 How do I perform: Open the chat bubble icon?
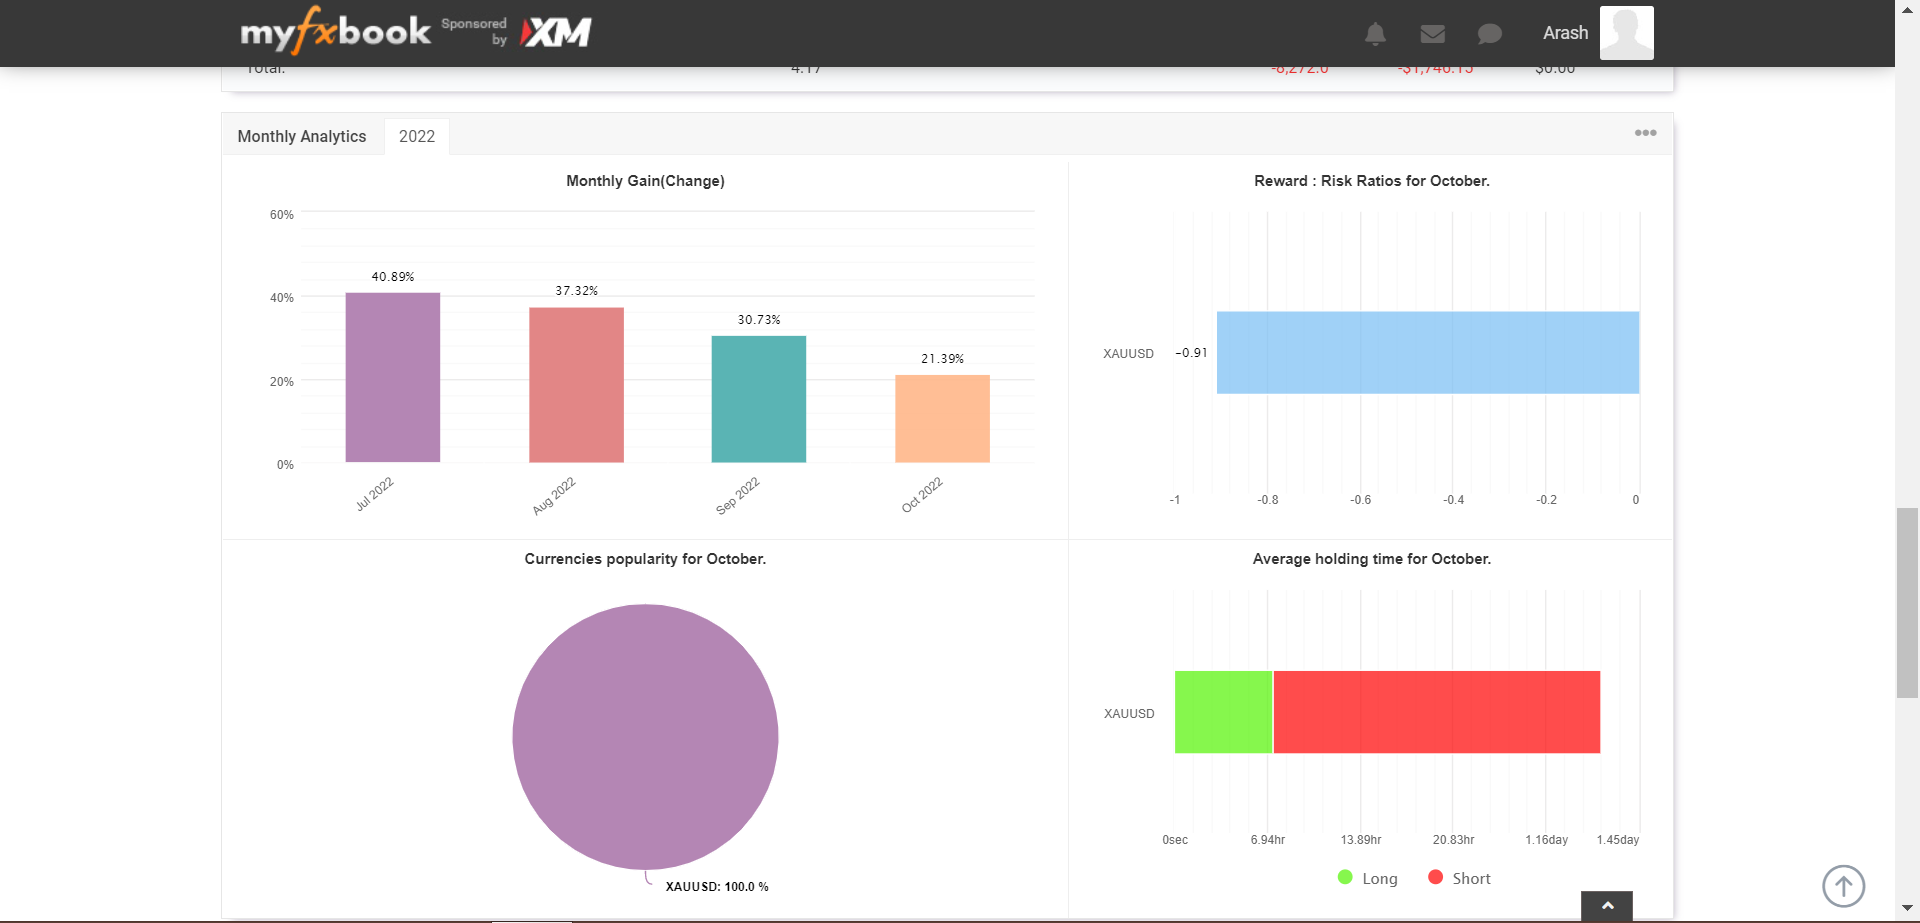click(1489, 34)
